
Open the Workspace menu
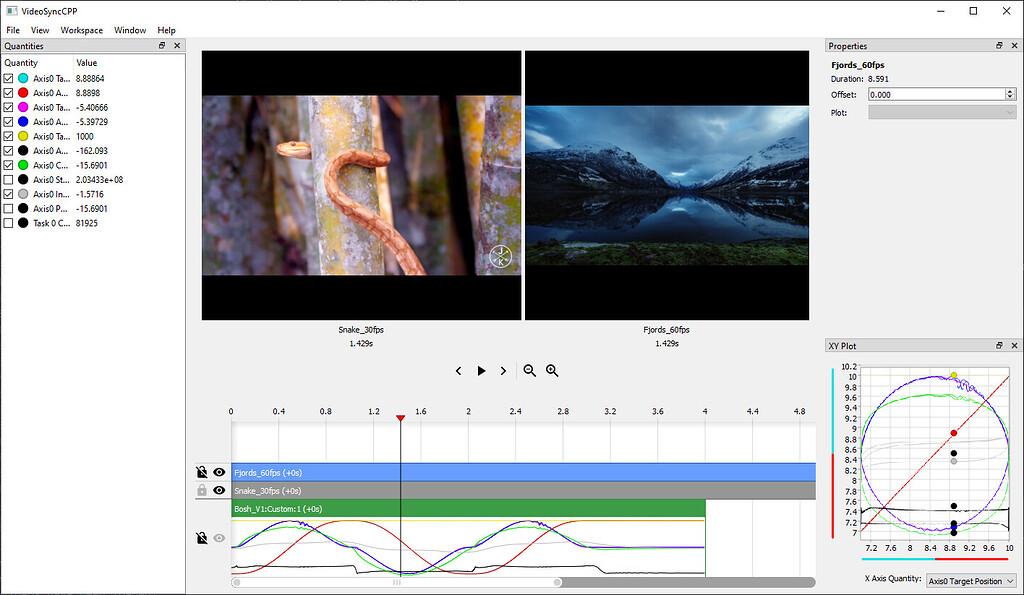pyautogui.click(x=81, y=30)
